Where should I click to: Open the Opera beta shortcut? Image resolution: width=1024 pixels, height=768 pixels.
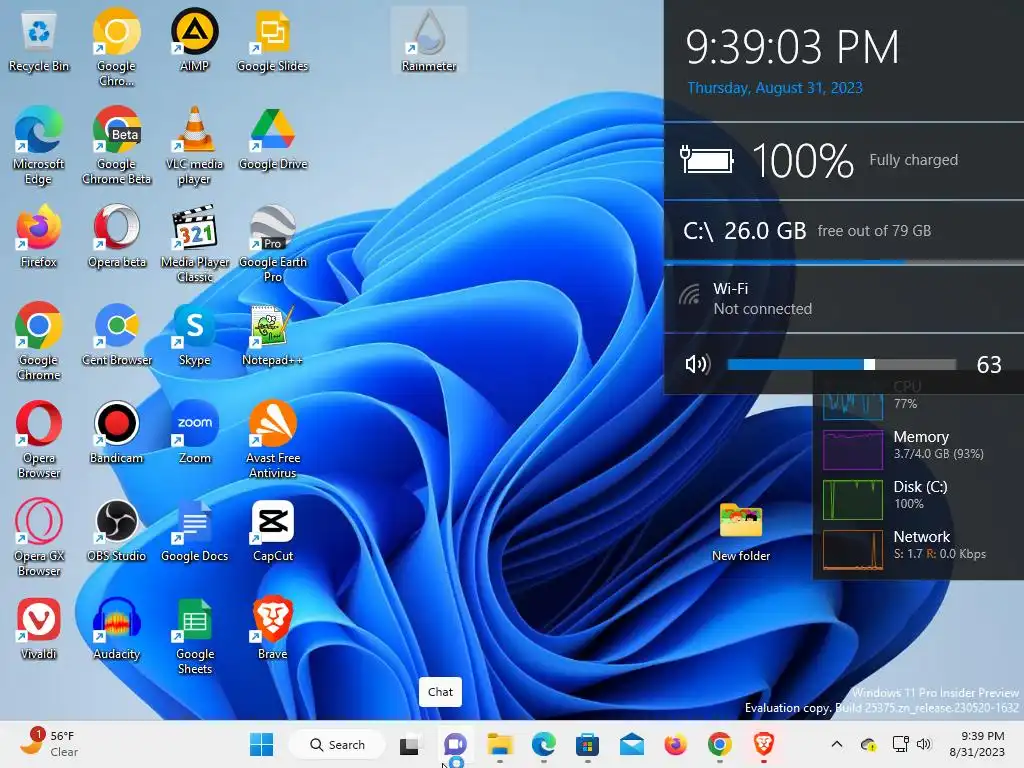(x=117, y=238)
